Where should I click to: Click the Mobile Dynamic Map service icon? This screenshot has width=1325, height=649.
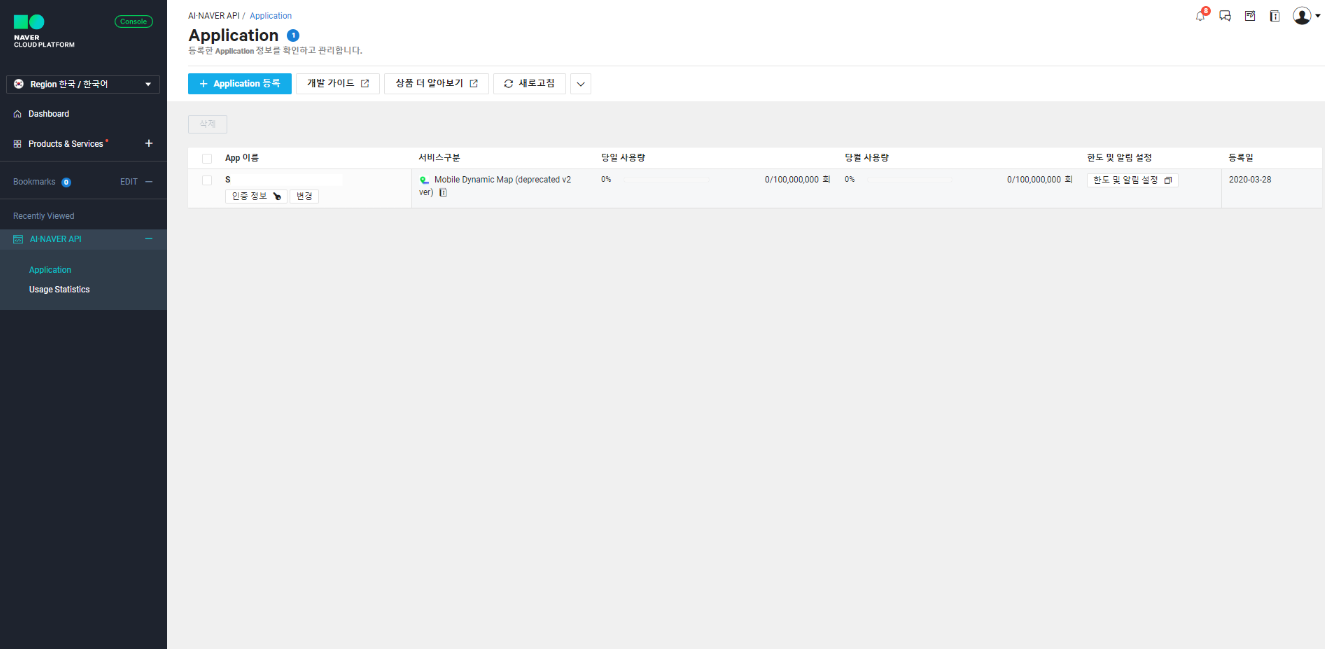[424, 180]
